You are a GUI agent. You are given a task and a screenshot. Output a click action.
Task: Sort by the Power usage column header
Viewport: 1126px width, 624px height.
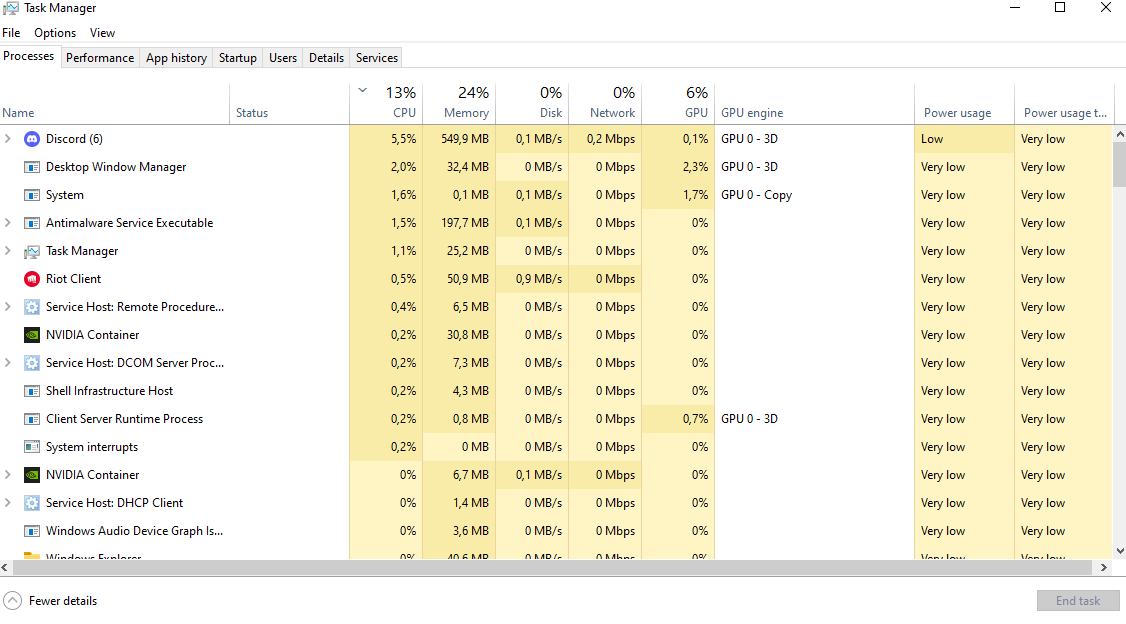tap(964, 104)
